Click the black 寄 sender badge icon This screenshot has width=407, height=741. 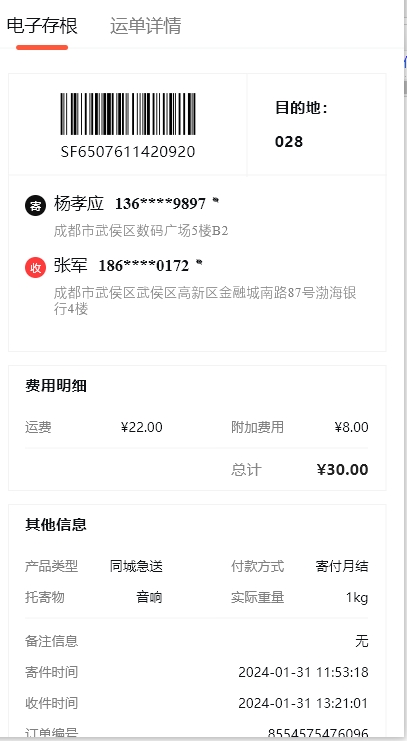[x=35, y=206]
